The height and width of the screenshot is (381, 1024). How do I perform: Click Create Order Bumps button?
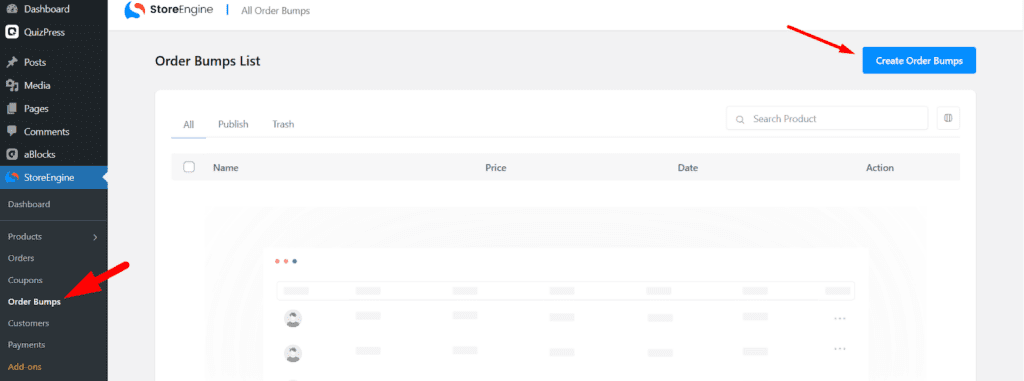pyautogui.click(x=919, y=60)
